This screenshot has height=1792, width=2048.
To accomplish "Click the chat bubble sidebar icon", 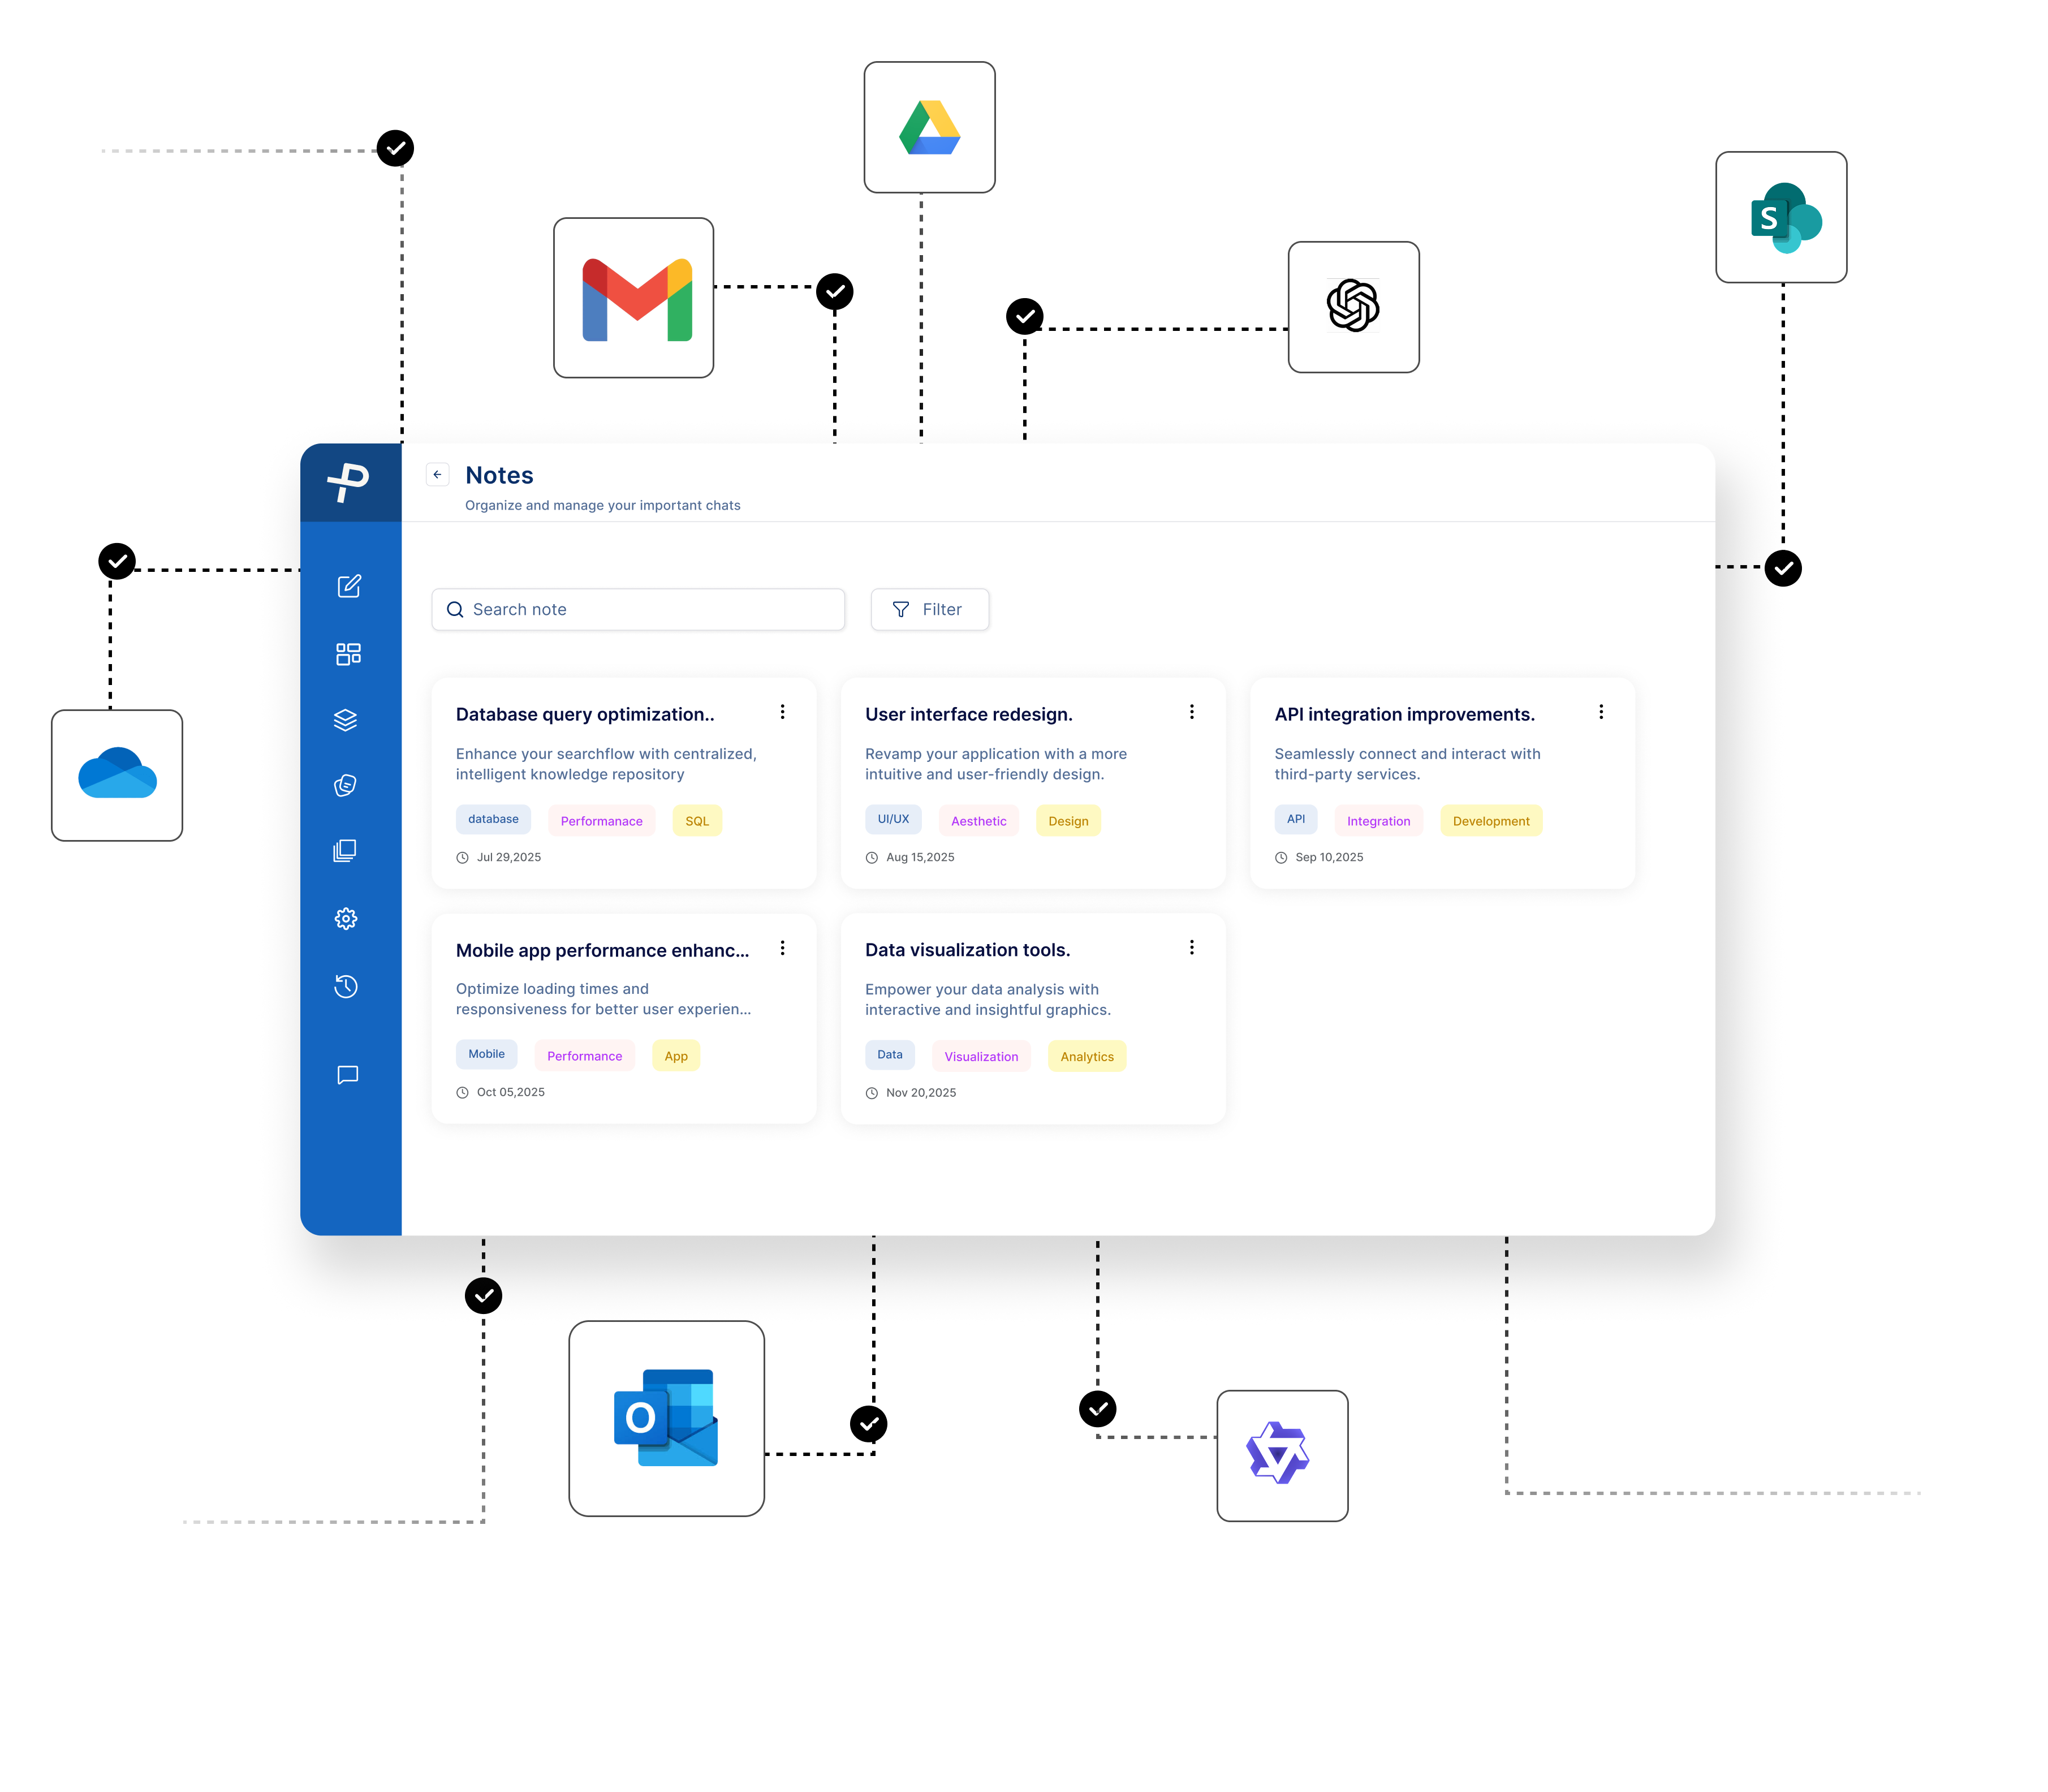I will [x=347, y=1074].
